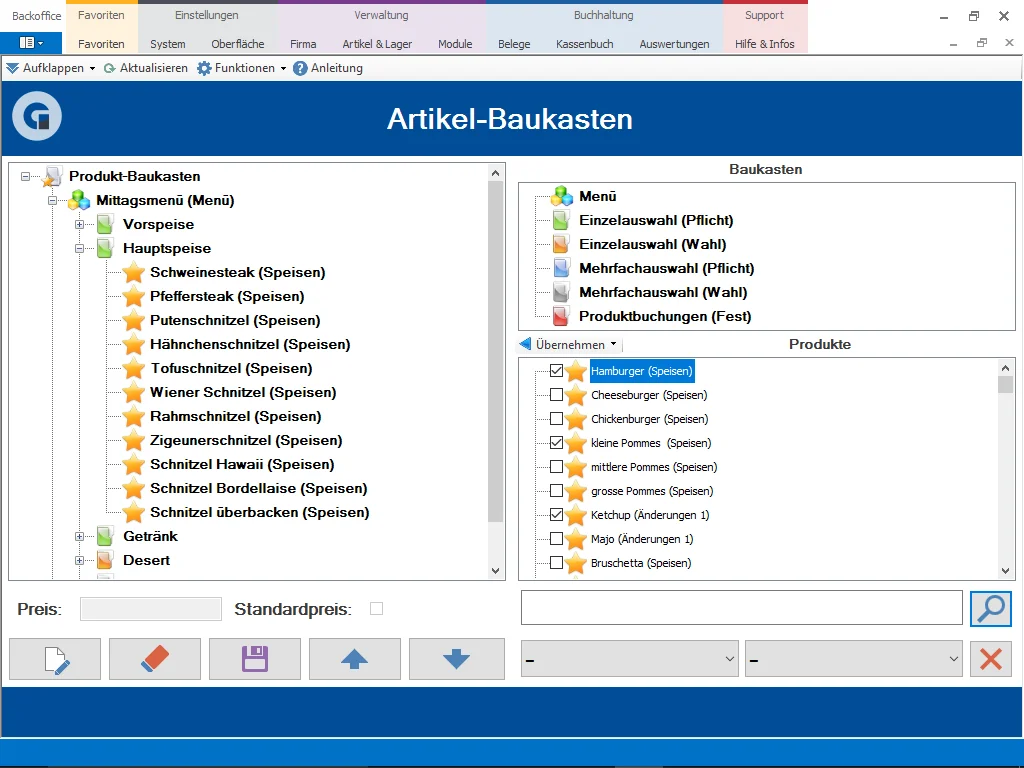
Task: Start a search with the magnifier icon
Action: tap(990, 607)
